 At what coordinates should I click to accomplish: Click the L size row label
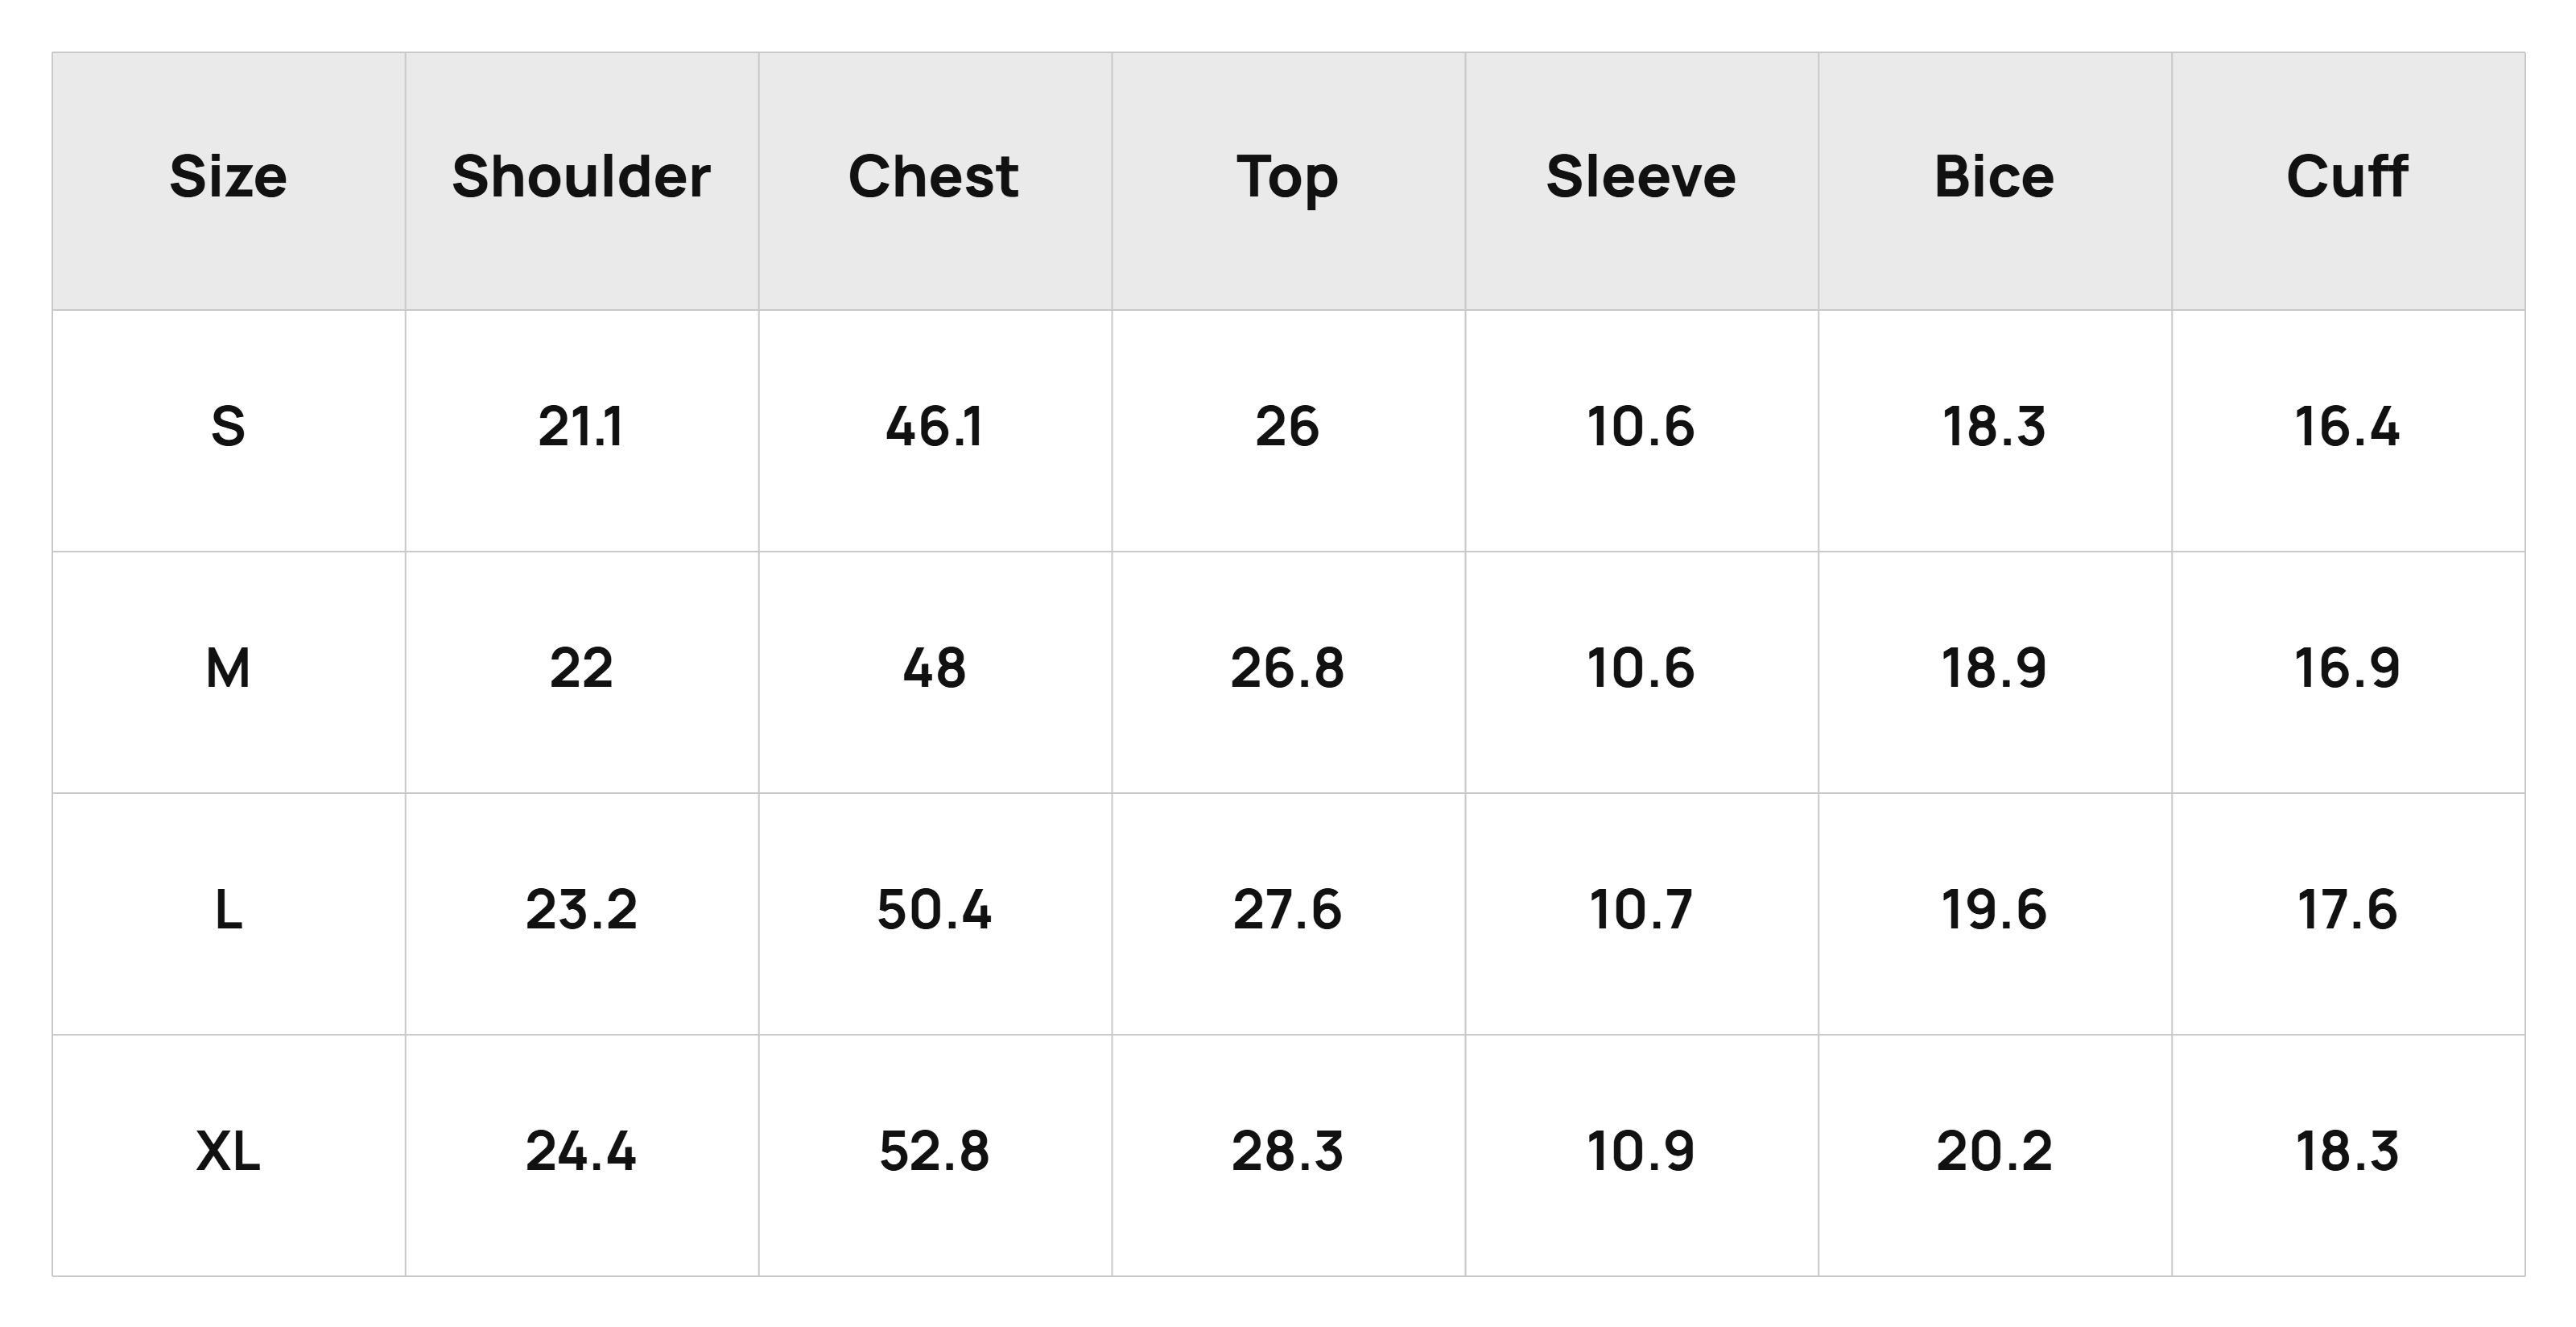point(228,910)
